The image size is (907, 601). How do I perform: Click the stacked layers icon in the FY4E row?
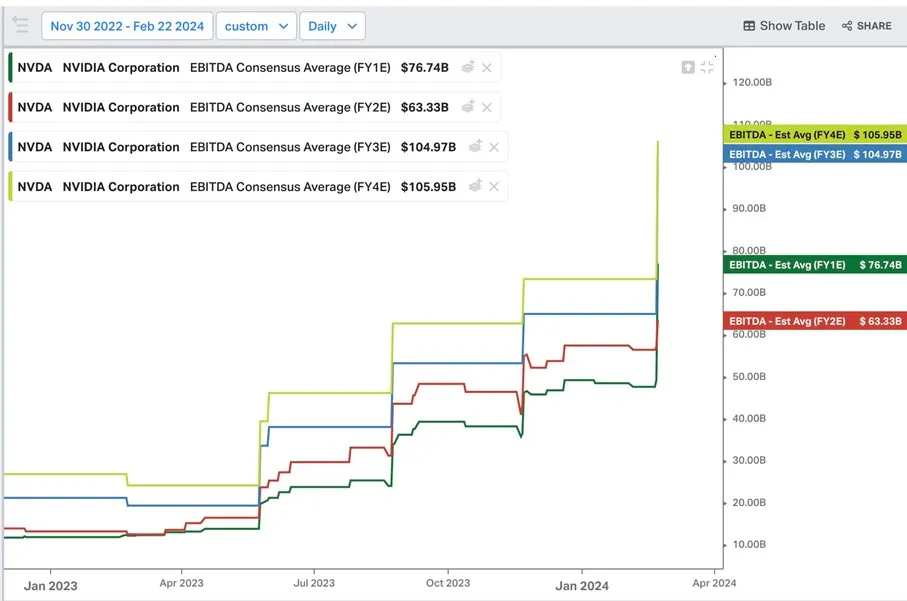click(475, 186)
